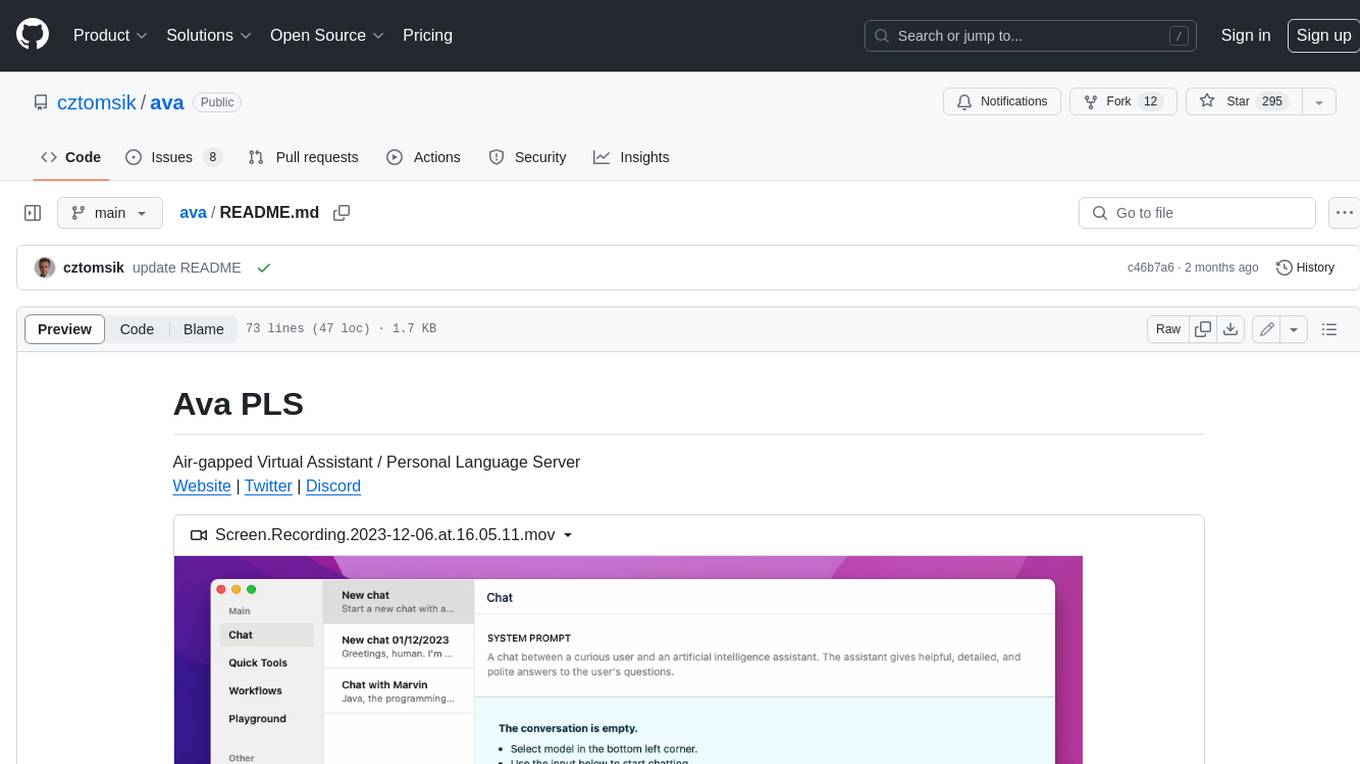Screen dimensions: 1360x764
Task: Download the raw file
Action: (1231, 329)
